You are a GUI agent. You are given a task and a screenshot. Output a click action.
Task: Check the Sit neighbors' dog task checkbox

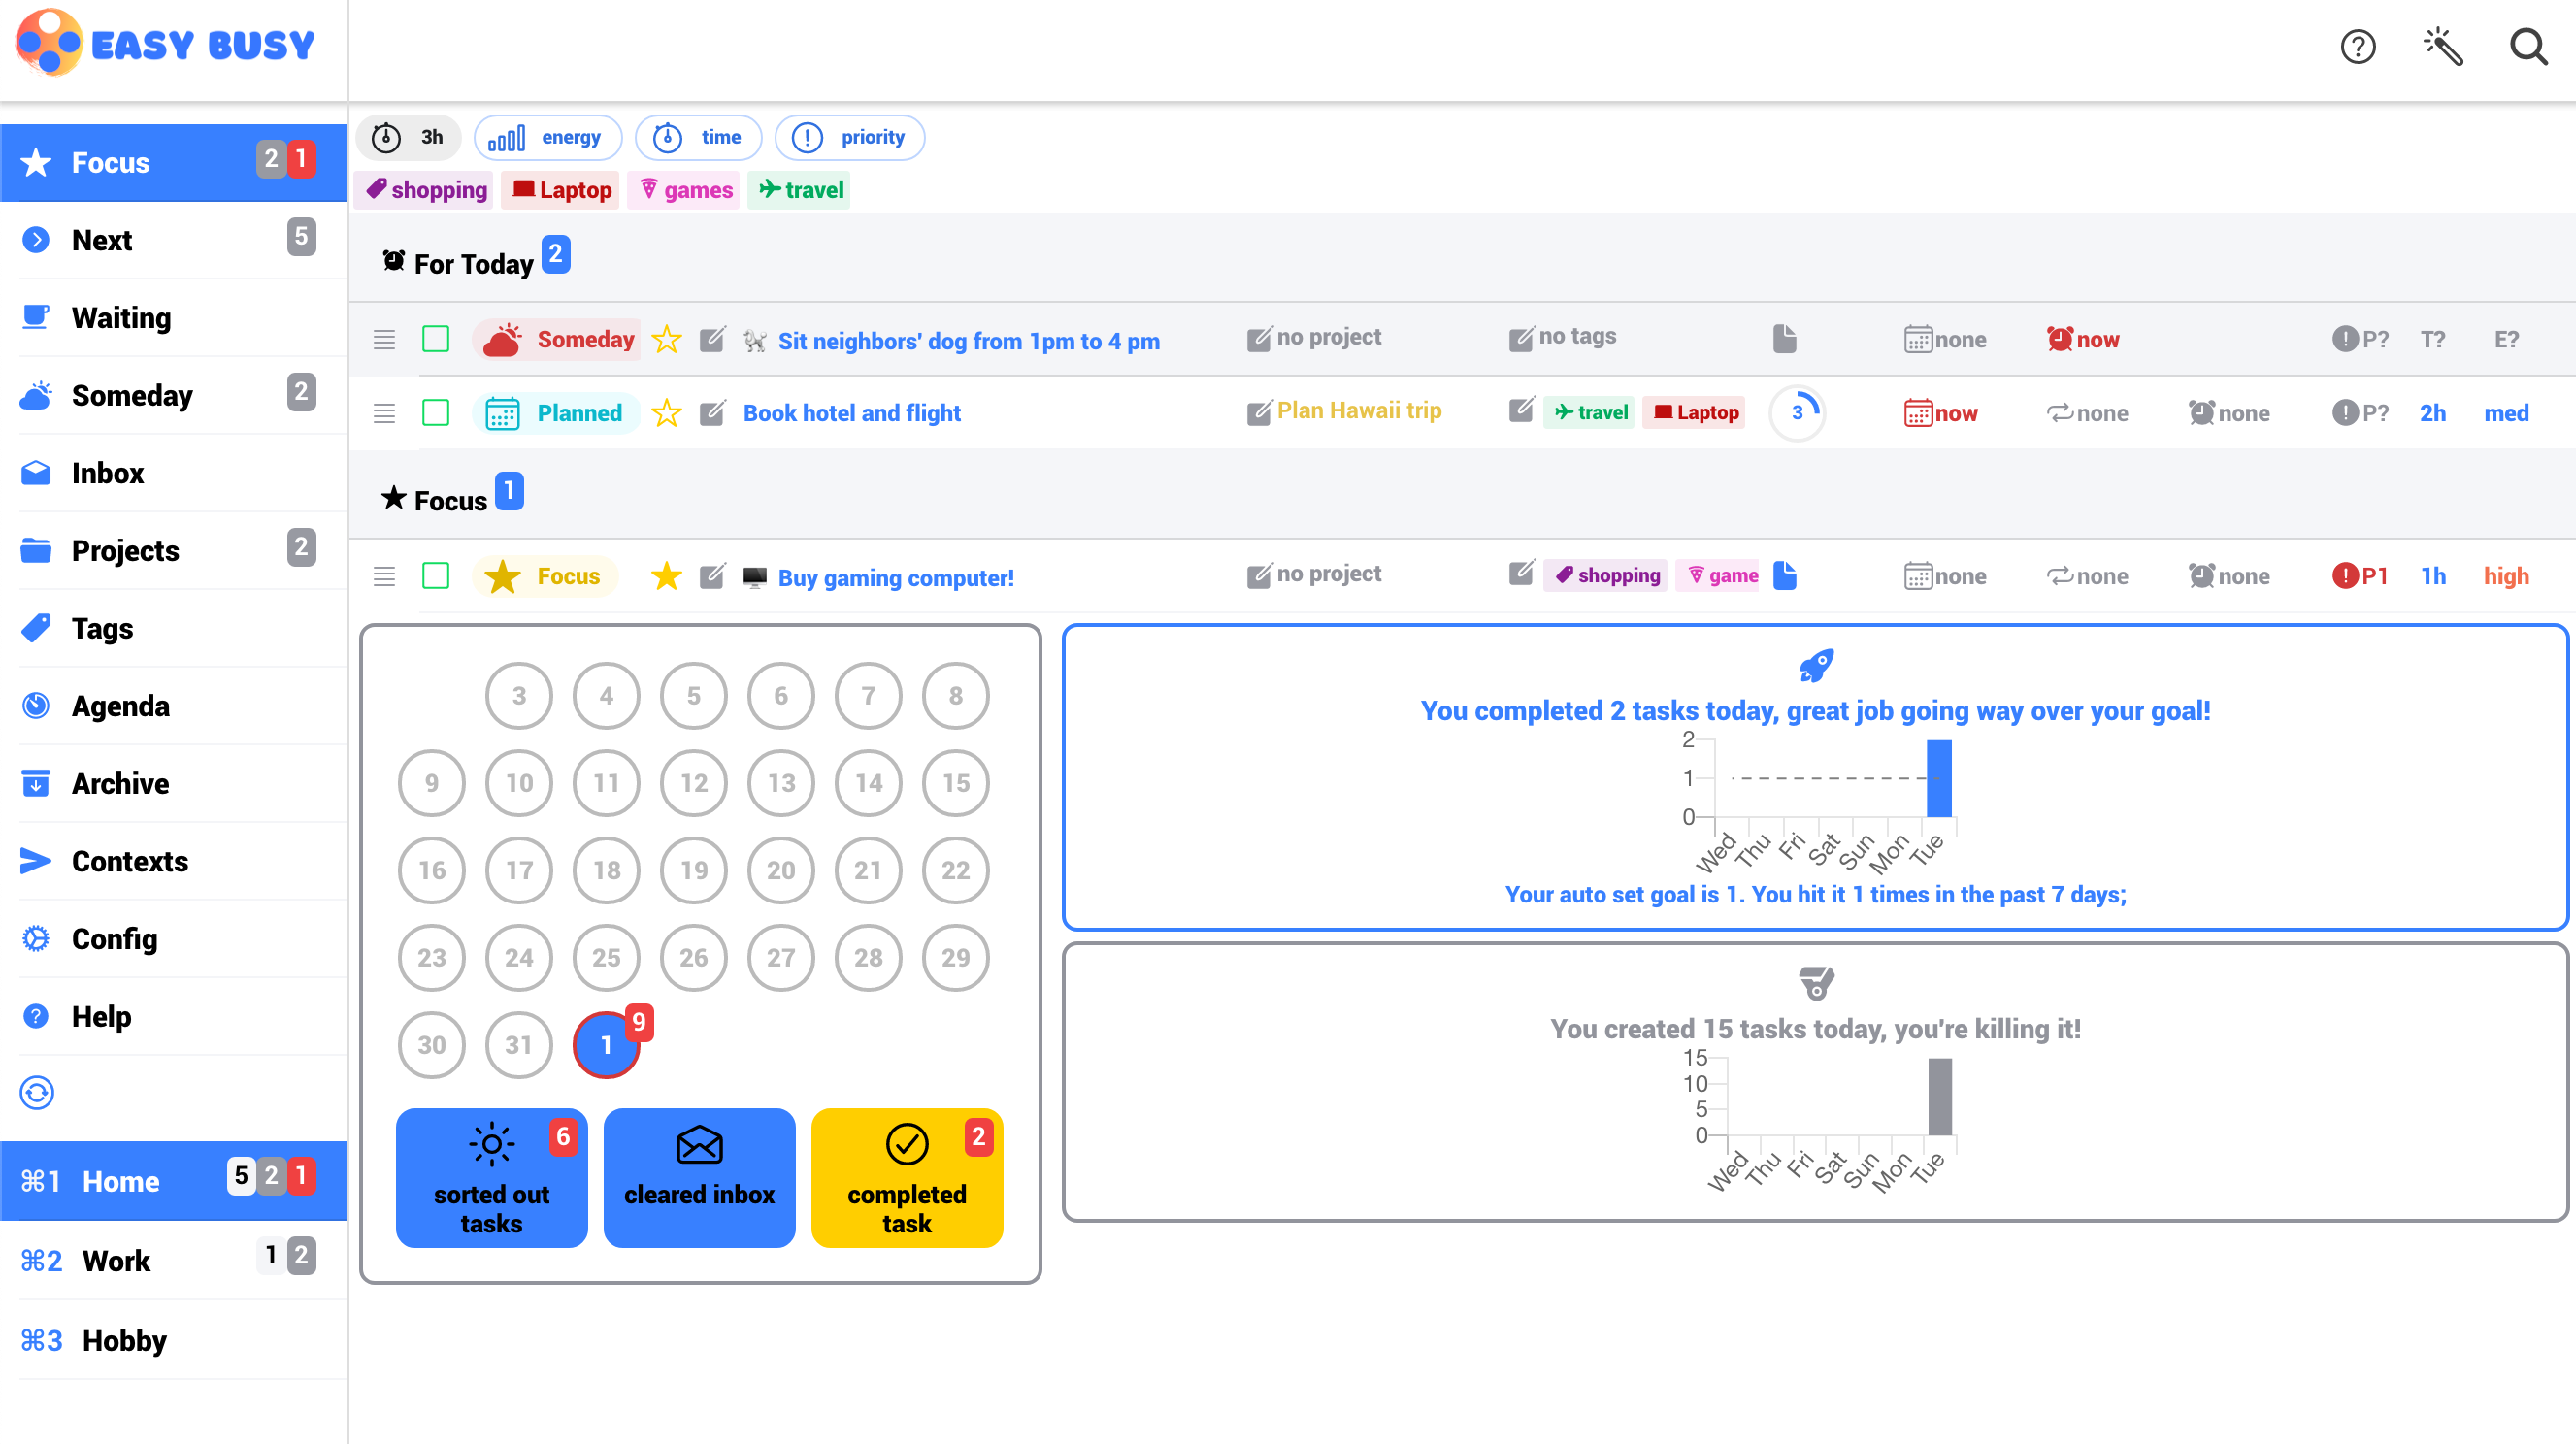436,339
